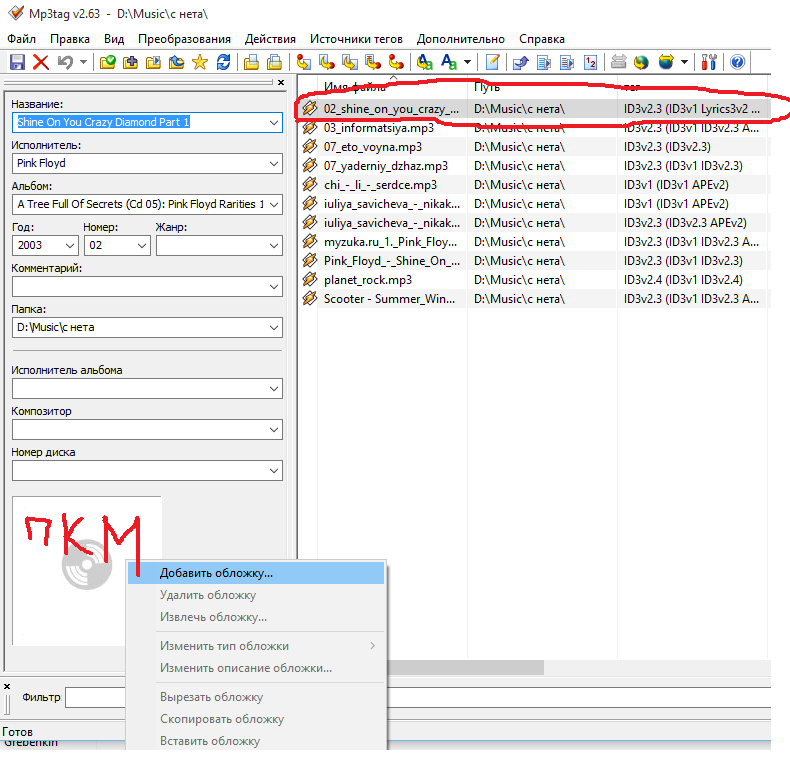This screenshot has height=757, width=790.
Task: Select file 07_eto_voyna.mp3
Action: point(373,147)
